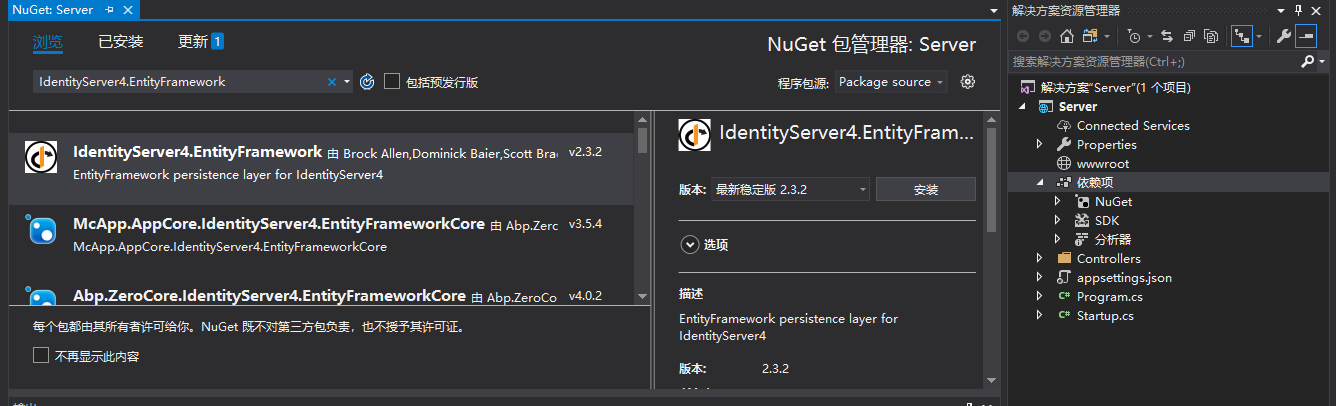Click the Install package button
This screenshot has height=406, width=1336.
925,189
